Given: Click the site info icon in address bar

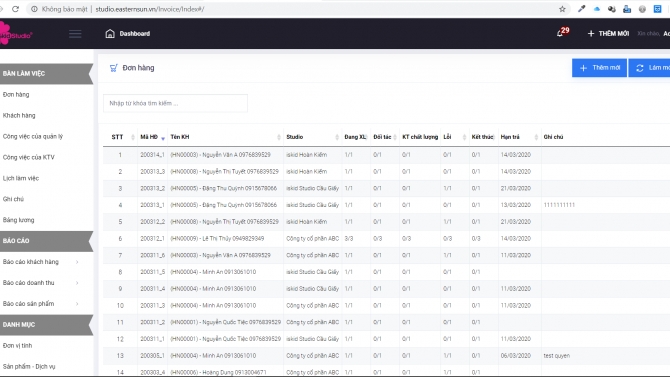Looking at the screenshot, I should click(34, 9).
